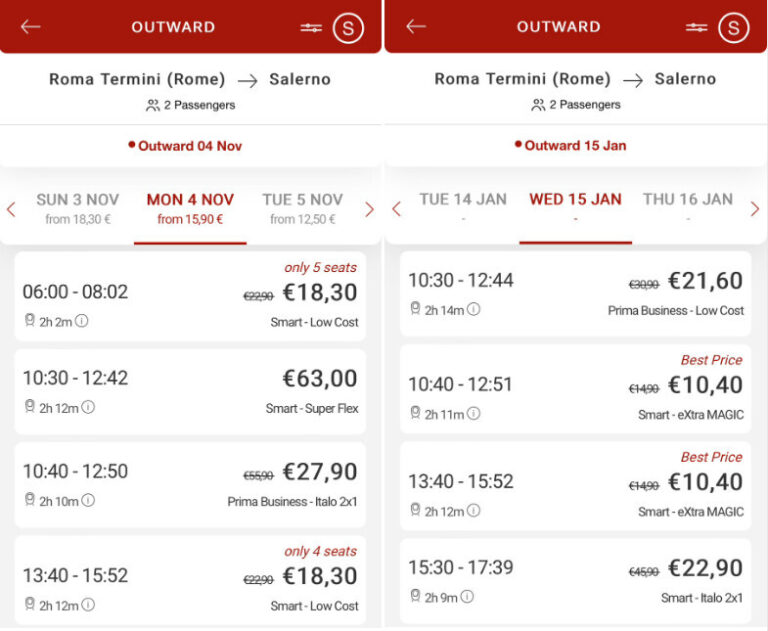The width and height of the screenshot is (768, 631).
Task: Tap the circled S profile icon, left panel
Action: [x=348, y=28]
